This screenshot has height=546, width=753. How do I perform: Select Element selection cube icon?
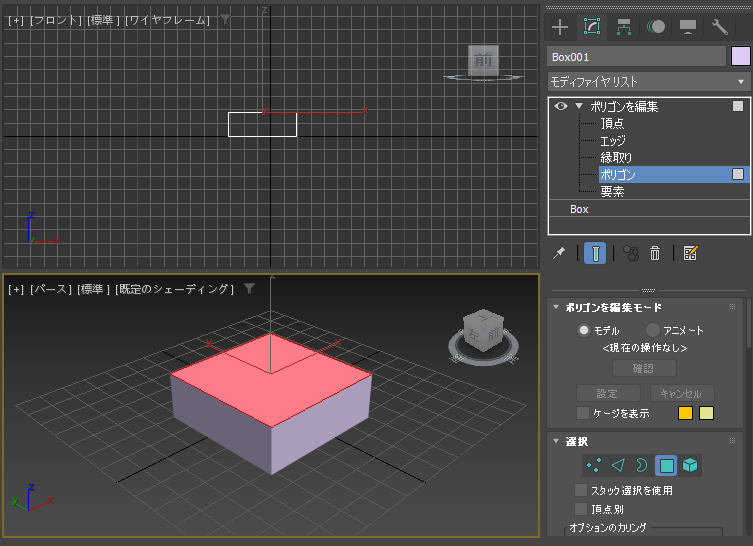690,465
